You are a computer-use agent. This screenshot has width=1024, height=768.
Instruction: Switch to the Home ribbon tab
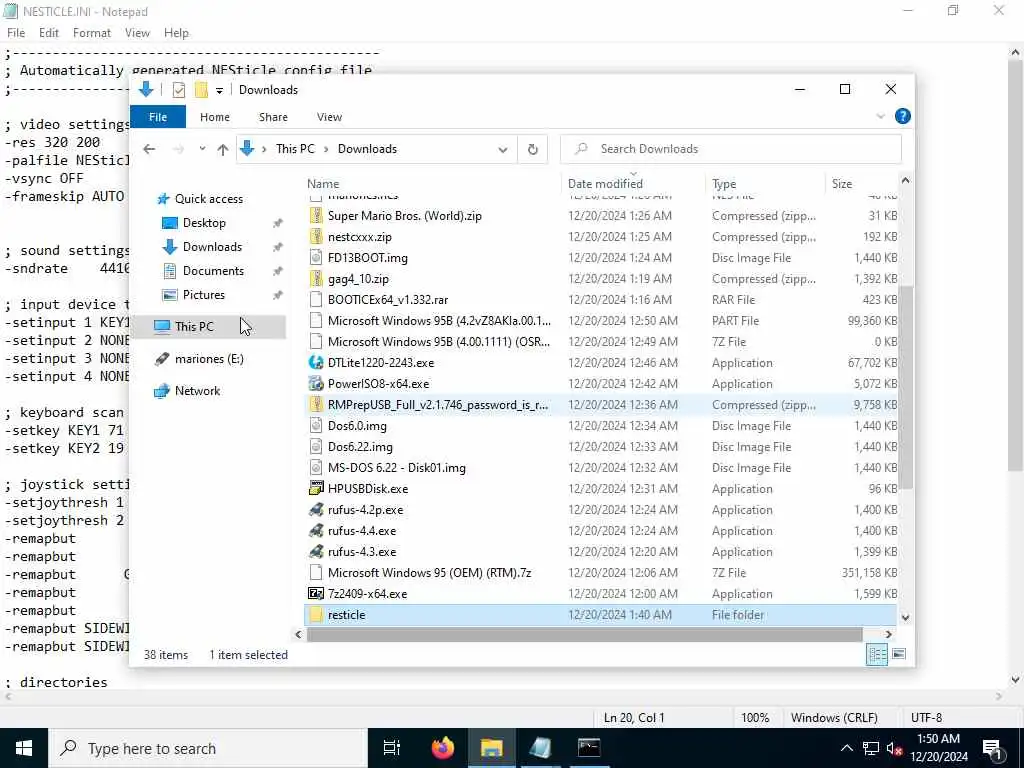pos(215,117)
